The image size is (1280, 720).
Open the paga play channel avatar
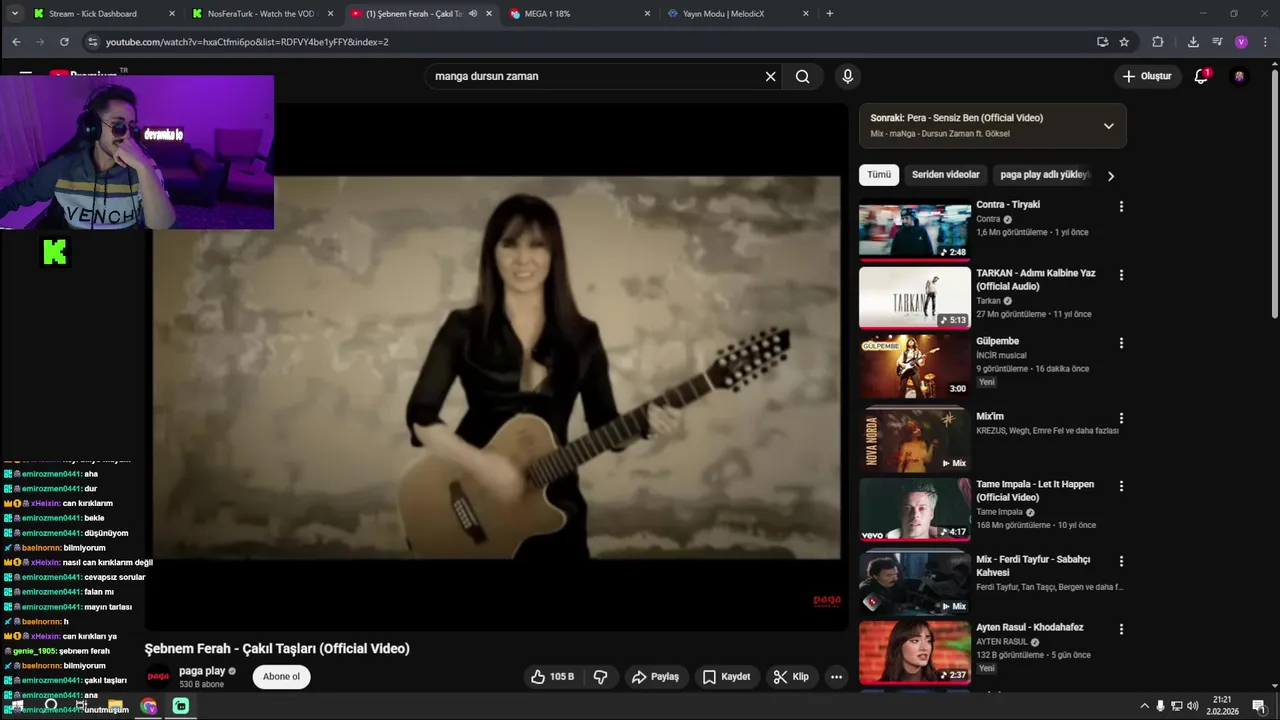coord(159,677)
